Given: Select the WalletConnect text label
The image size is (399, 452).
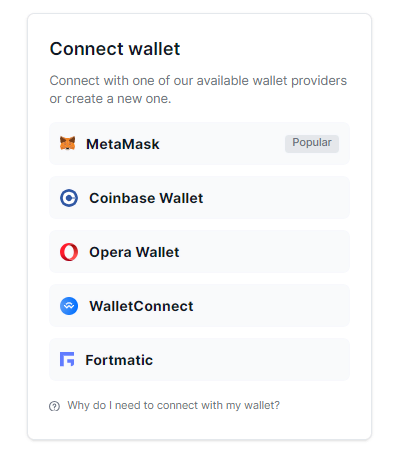Looking at the screenshot, I should coord(141,306).
